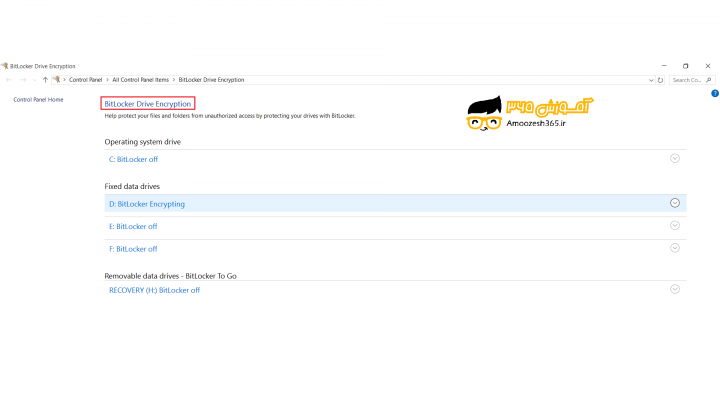The image size is (720, 400).
Task: Minimize the BitLocker window
Action: 664,66
